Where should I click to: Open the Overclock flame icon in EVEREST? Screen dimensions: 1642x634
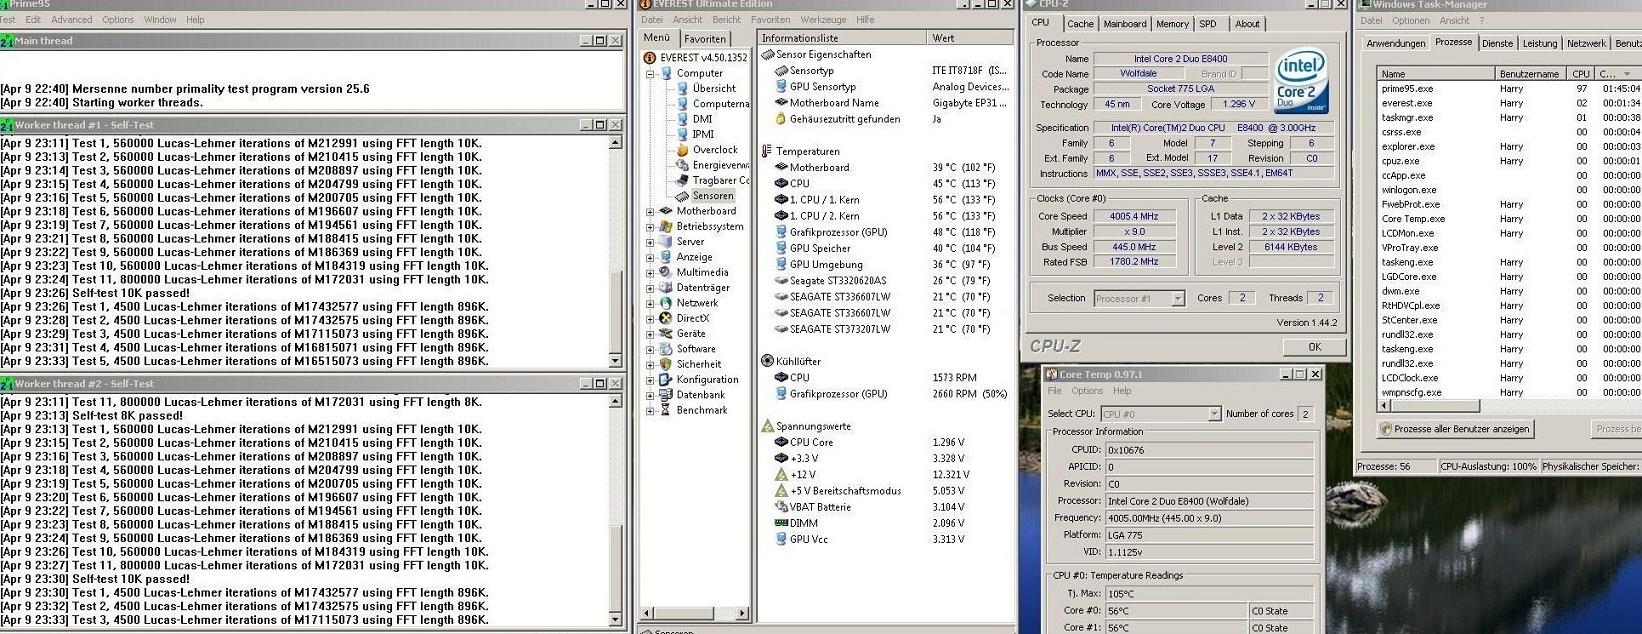pyautogui.click(x=683, y=149)
